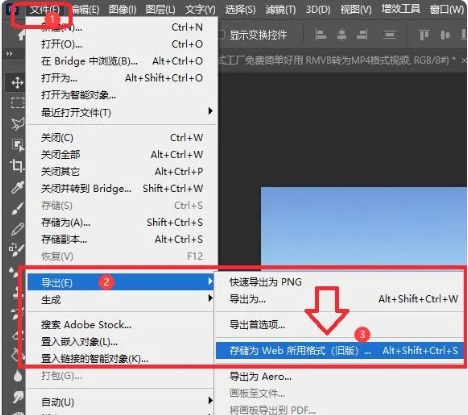Viewport: 468px width, 415px height.
Task: Open the 编辑(E) menu
Action: point(85,9)
